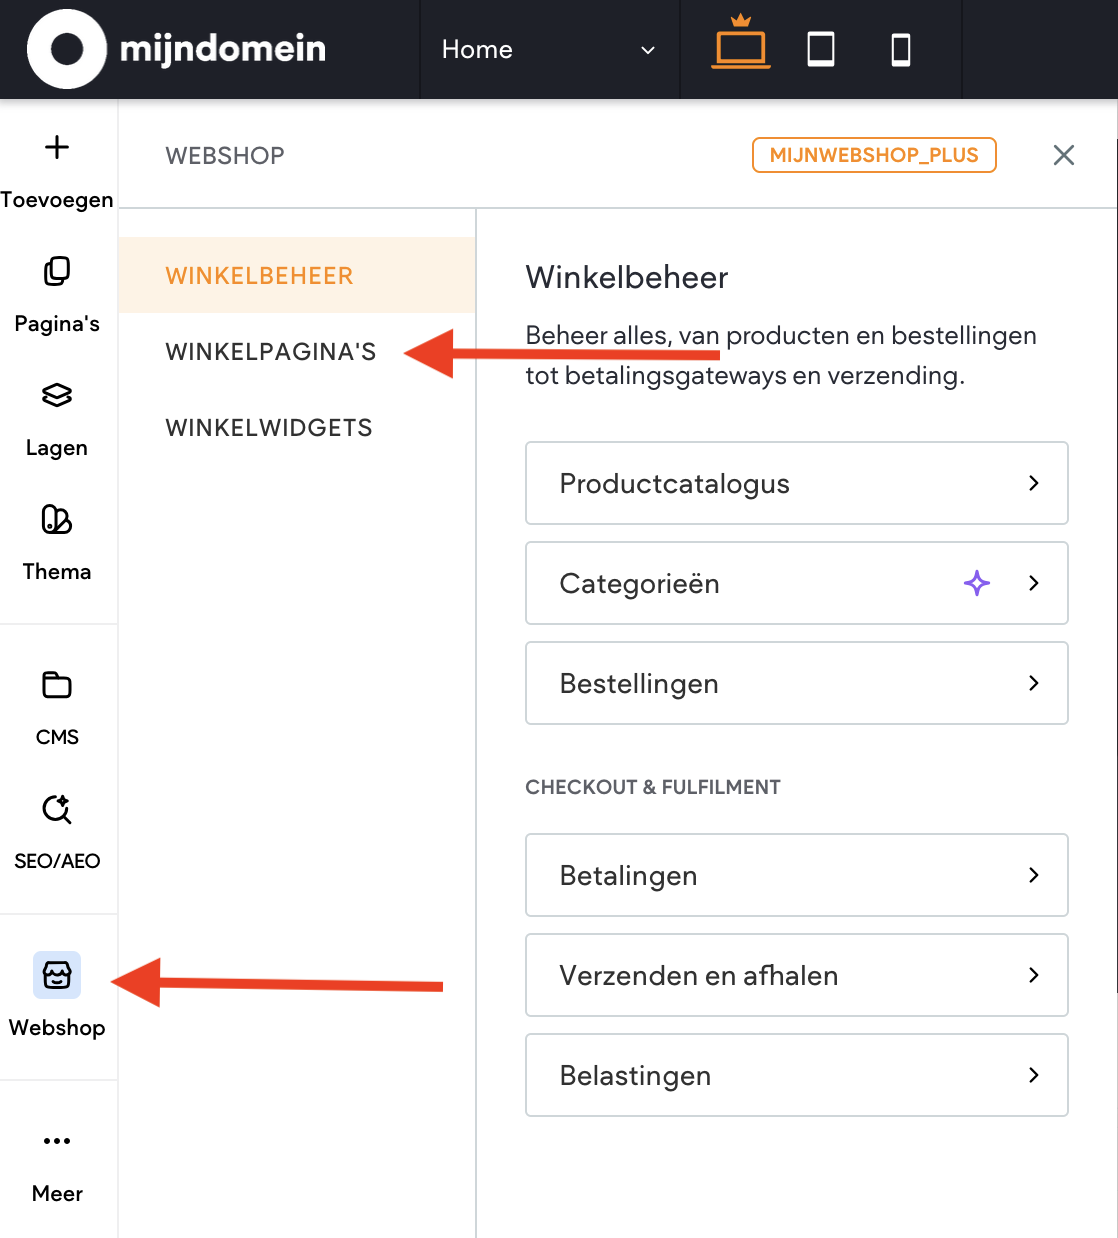
Task: Open the Home page dropdown
Action: pos(548,49)
